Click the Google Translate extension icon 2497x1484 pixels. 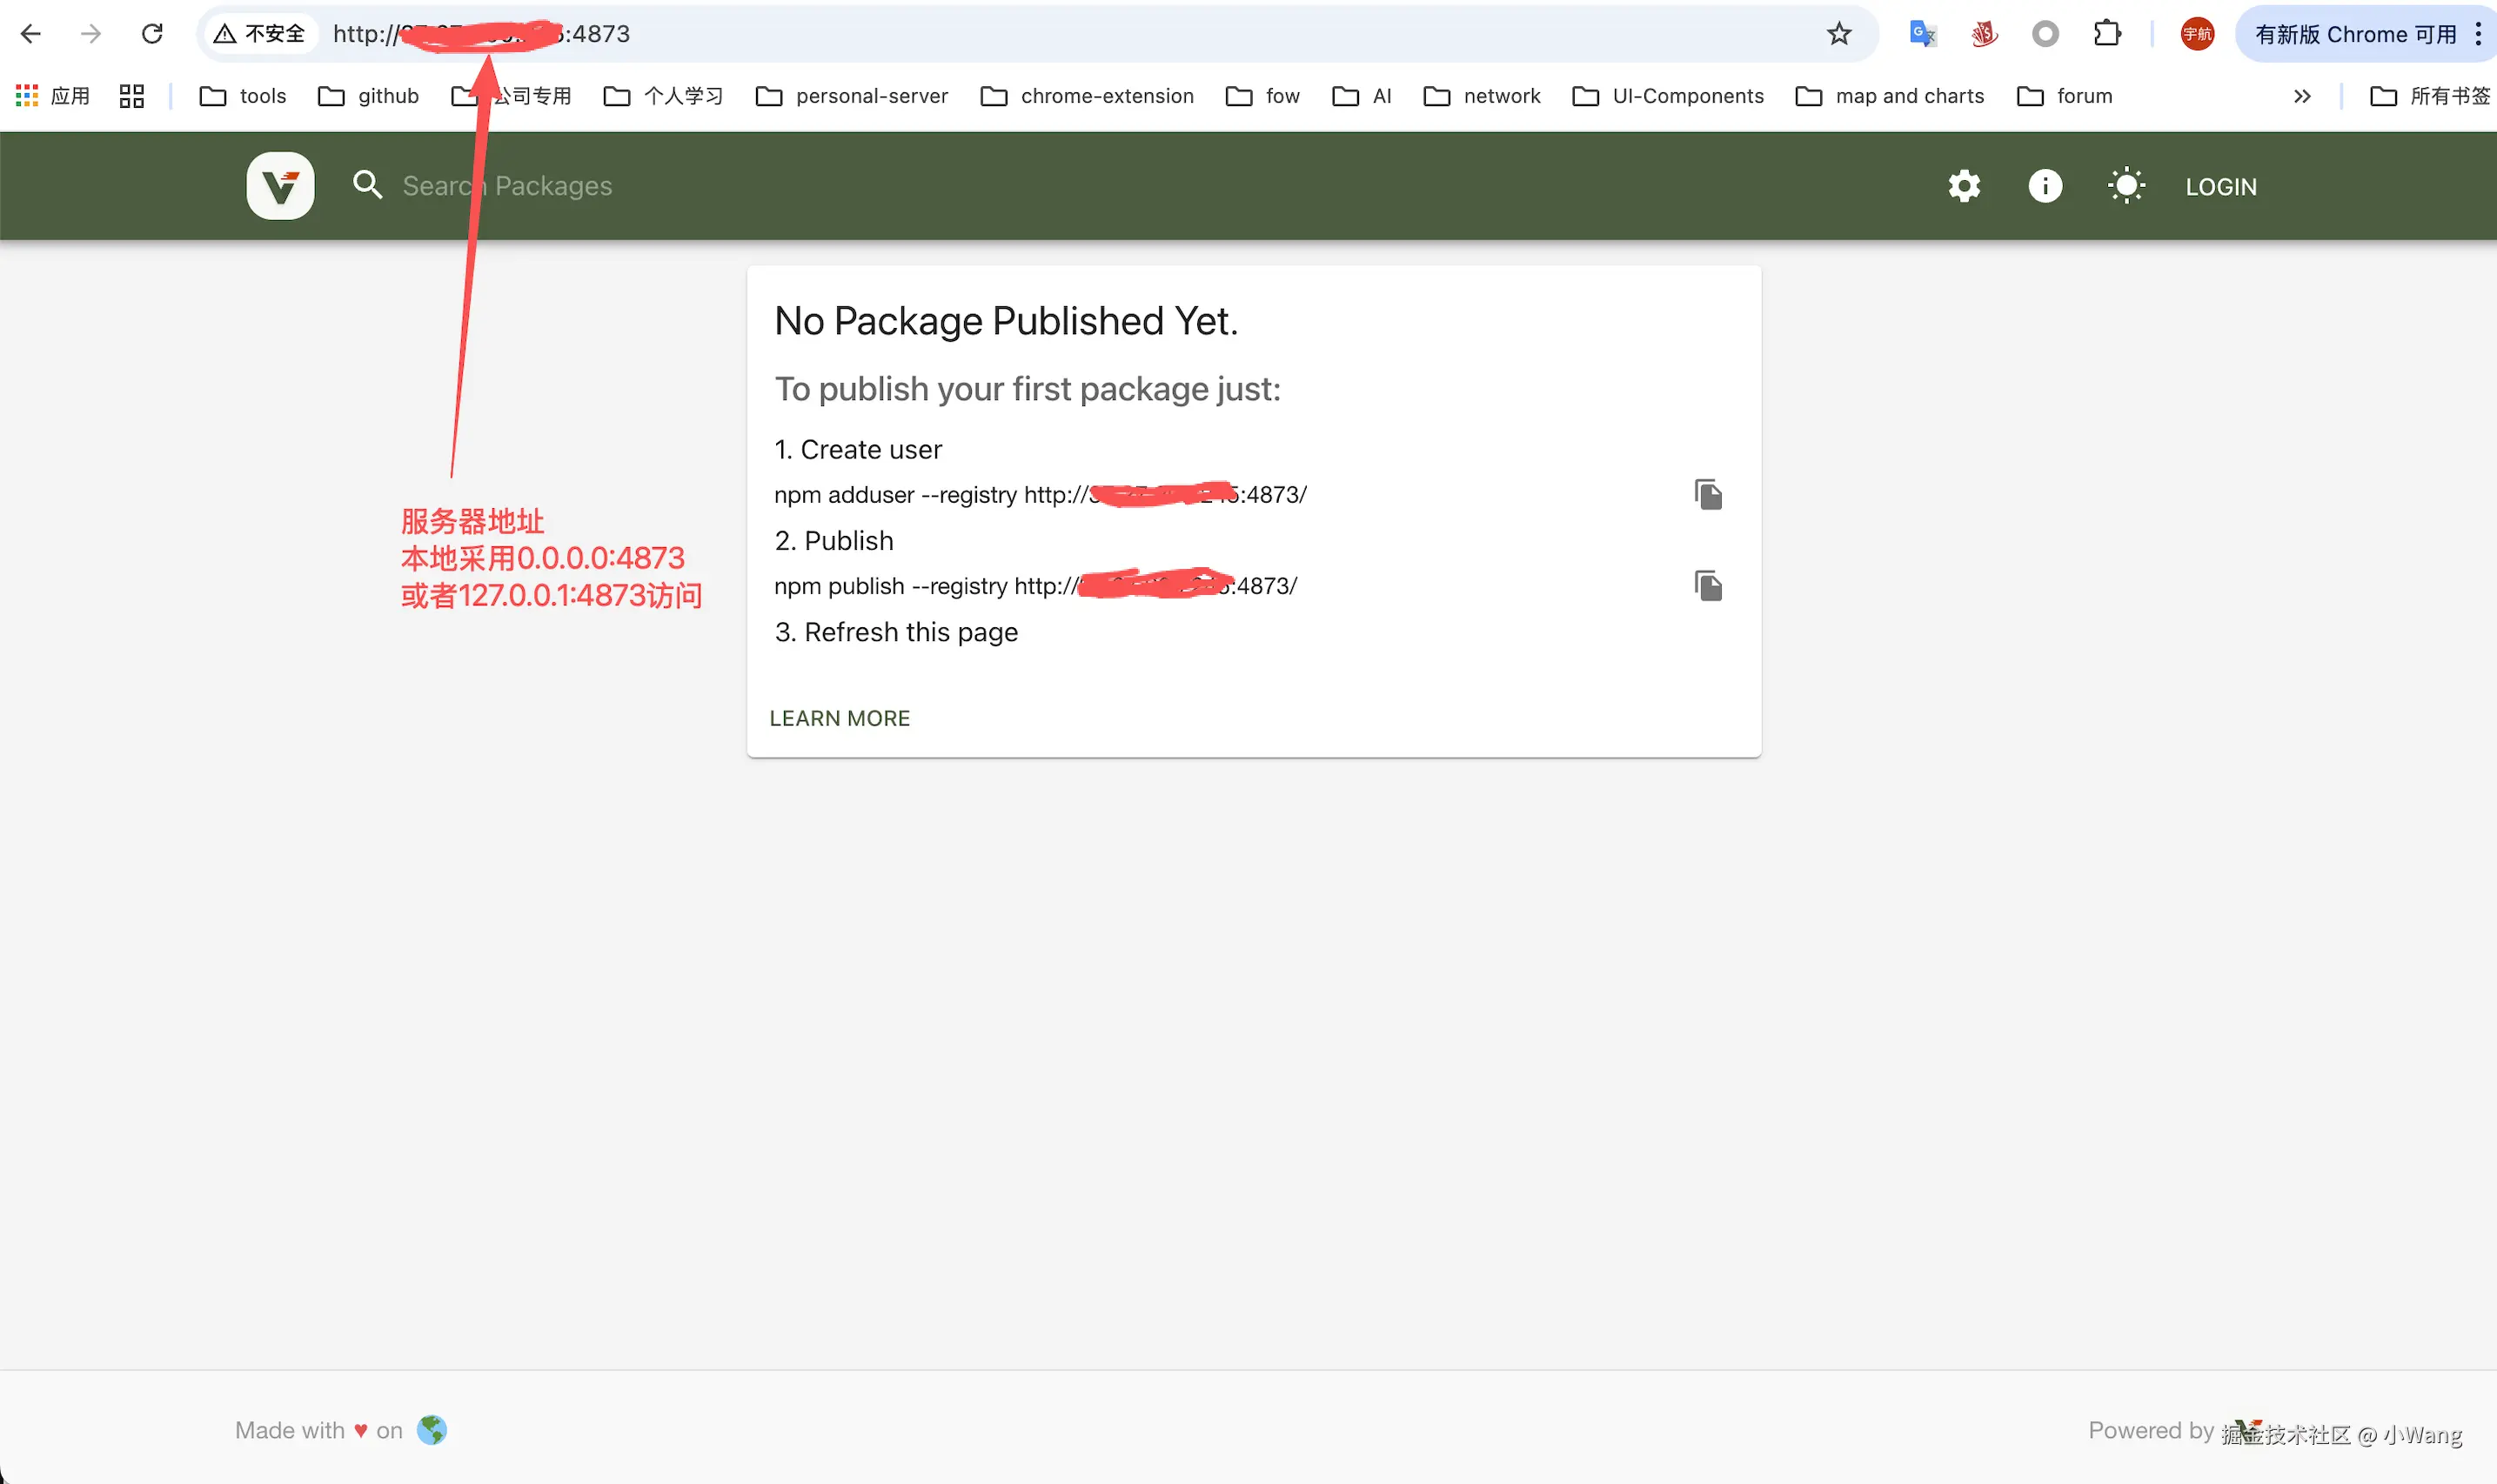tap(1922, 34)
